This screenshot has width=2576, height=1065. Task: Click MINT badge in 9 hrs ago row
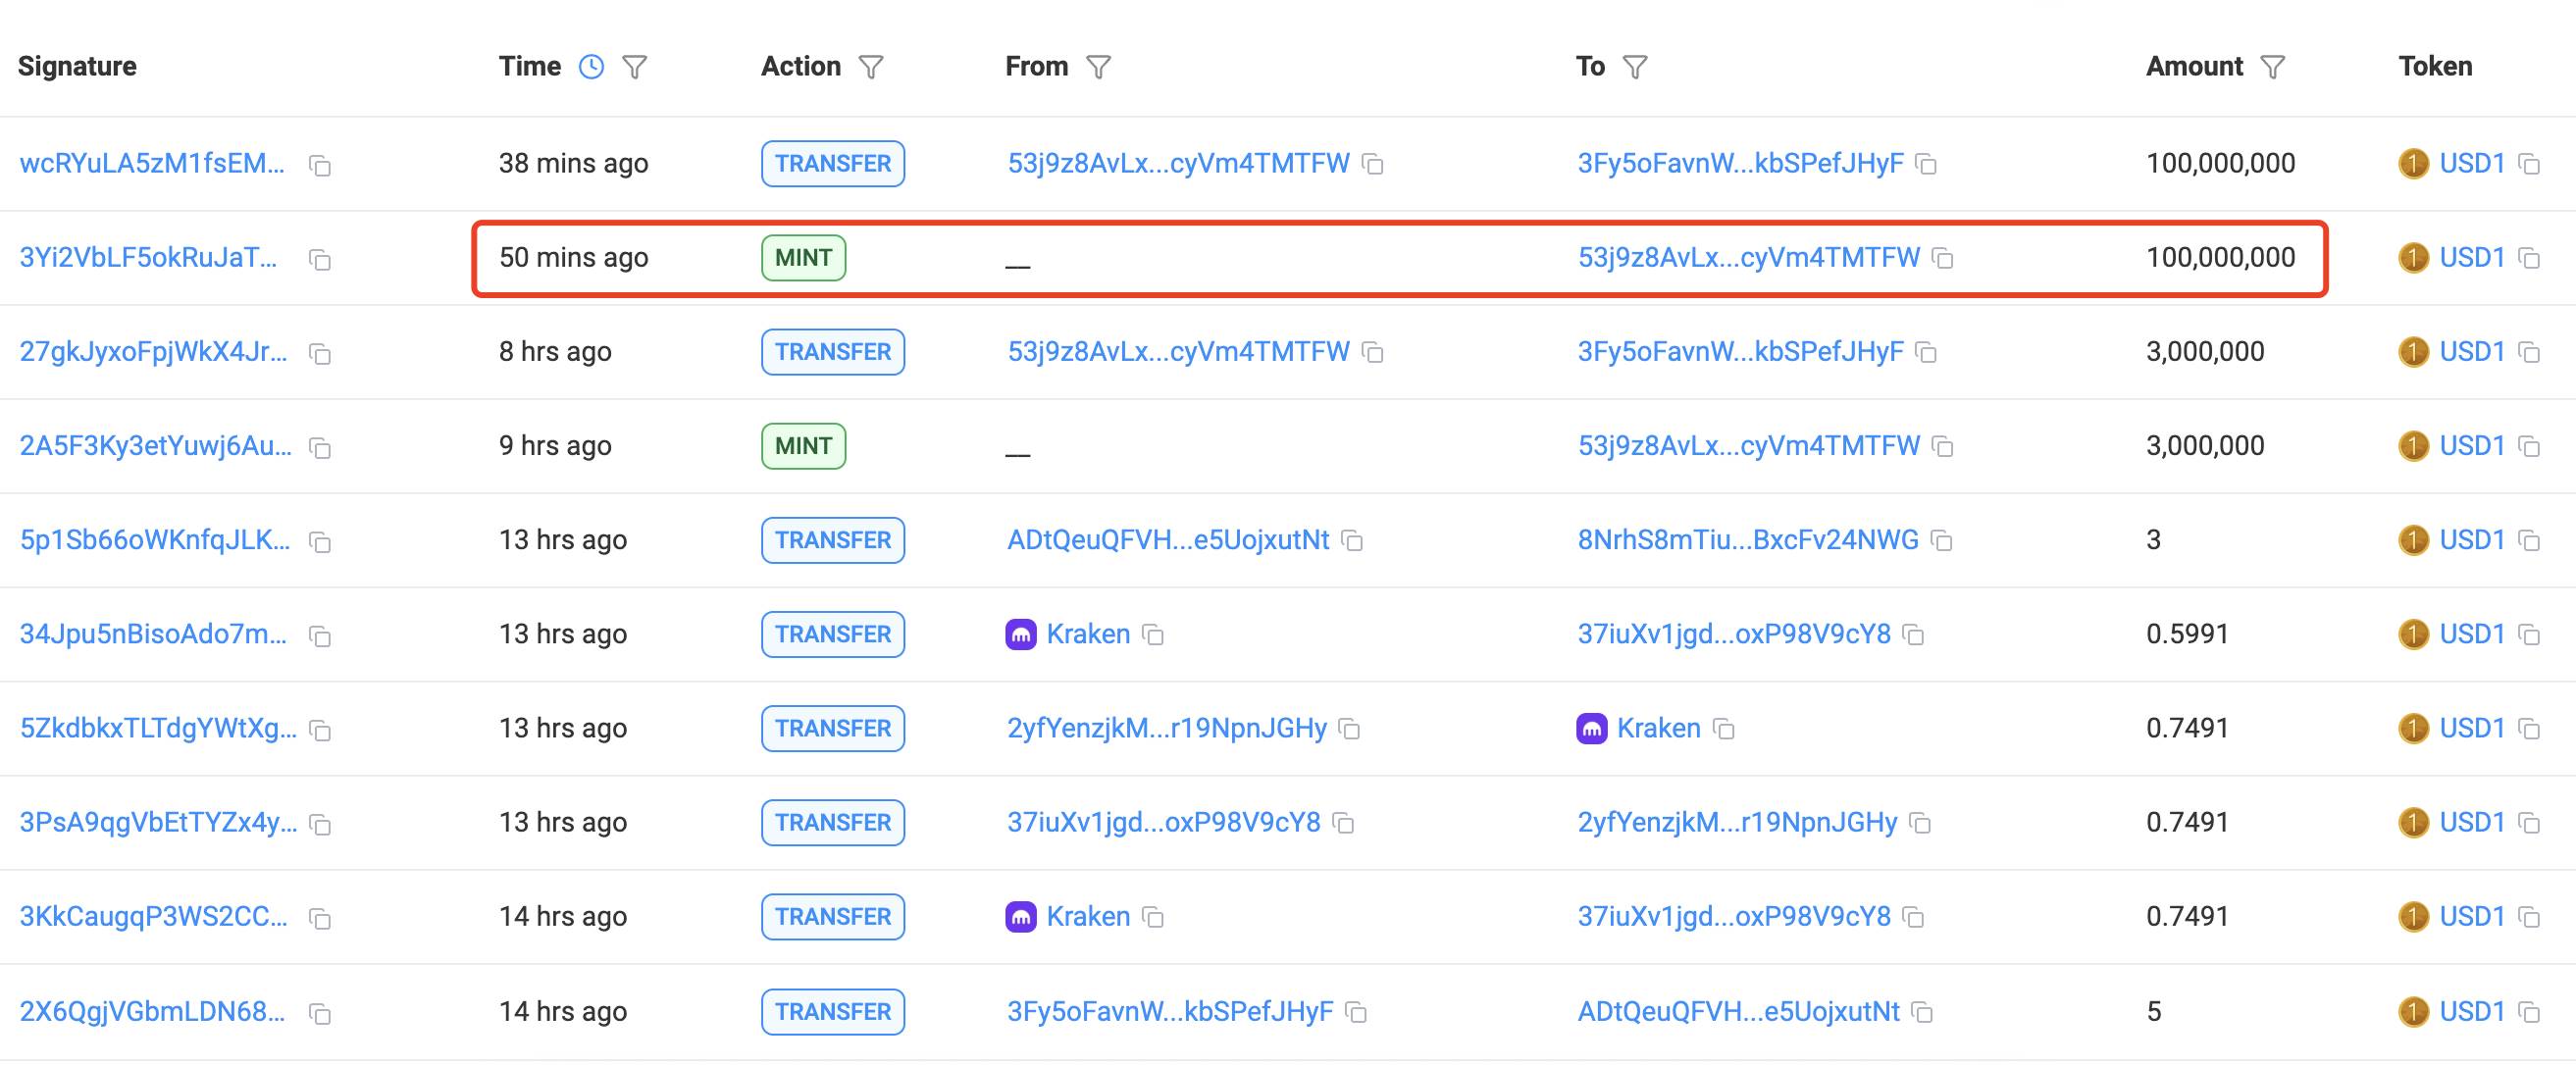pyautogui.click(x=803, y=446)
